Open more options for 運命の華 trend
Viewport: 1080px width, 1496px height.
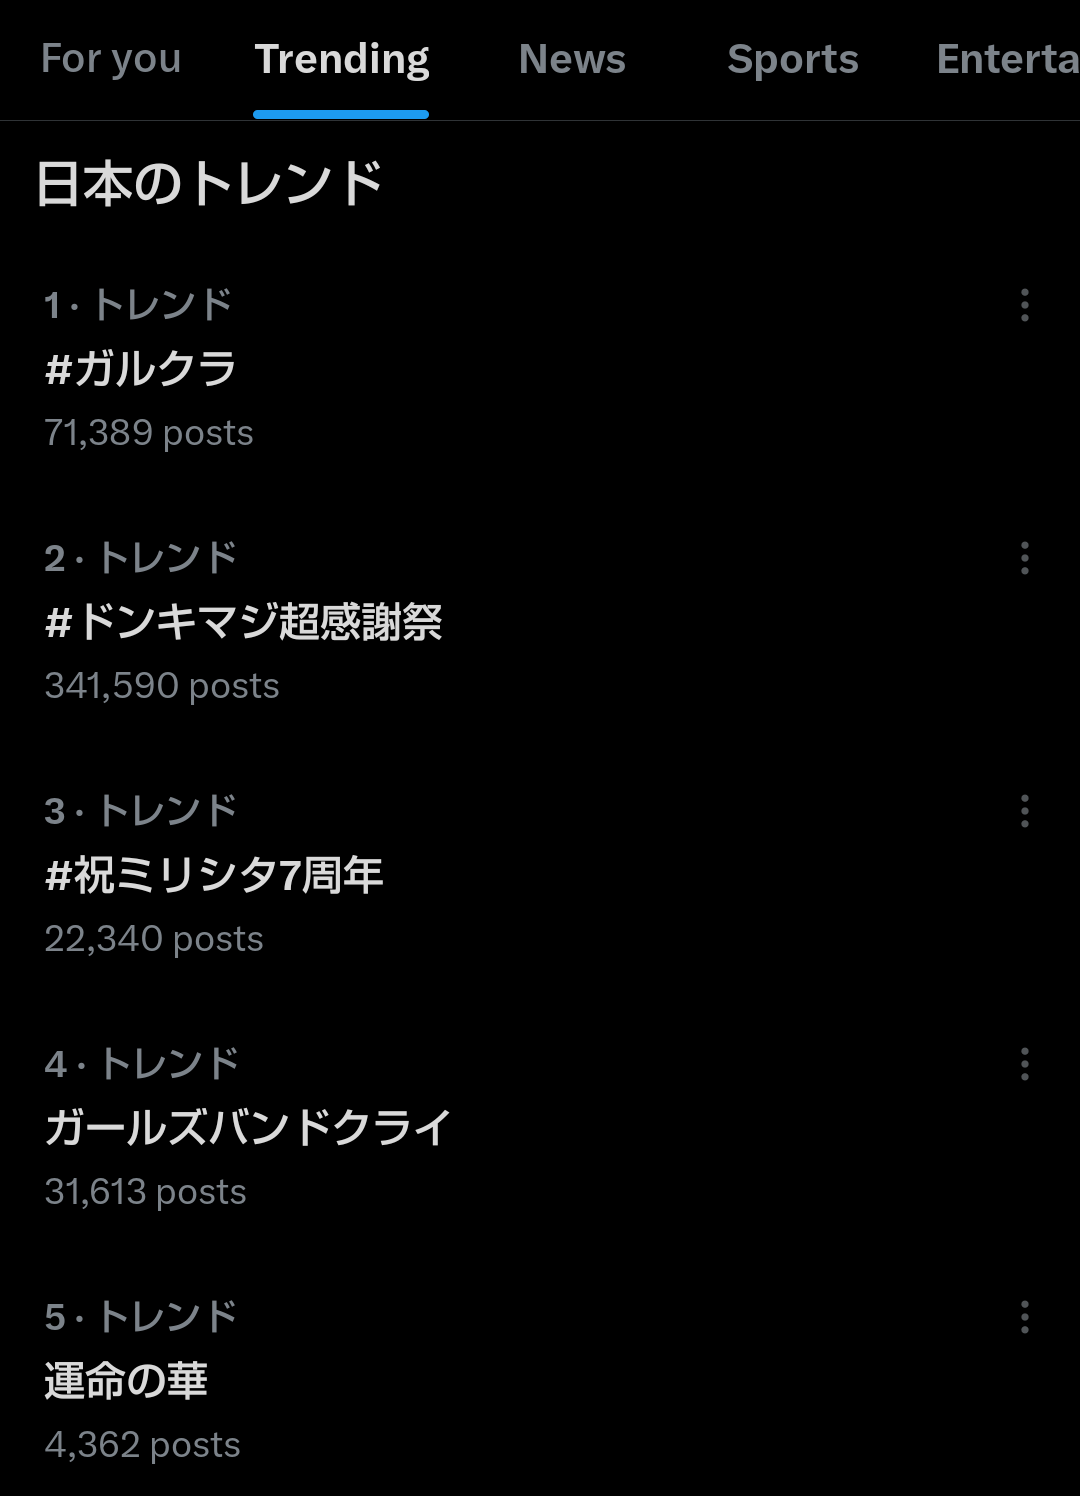pyautogui.click(x=1024, y=1317)
